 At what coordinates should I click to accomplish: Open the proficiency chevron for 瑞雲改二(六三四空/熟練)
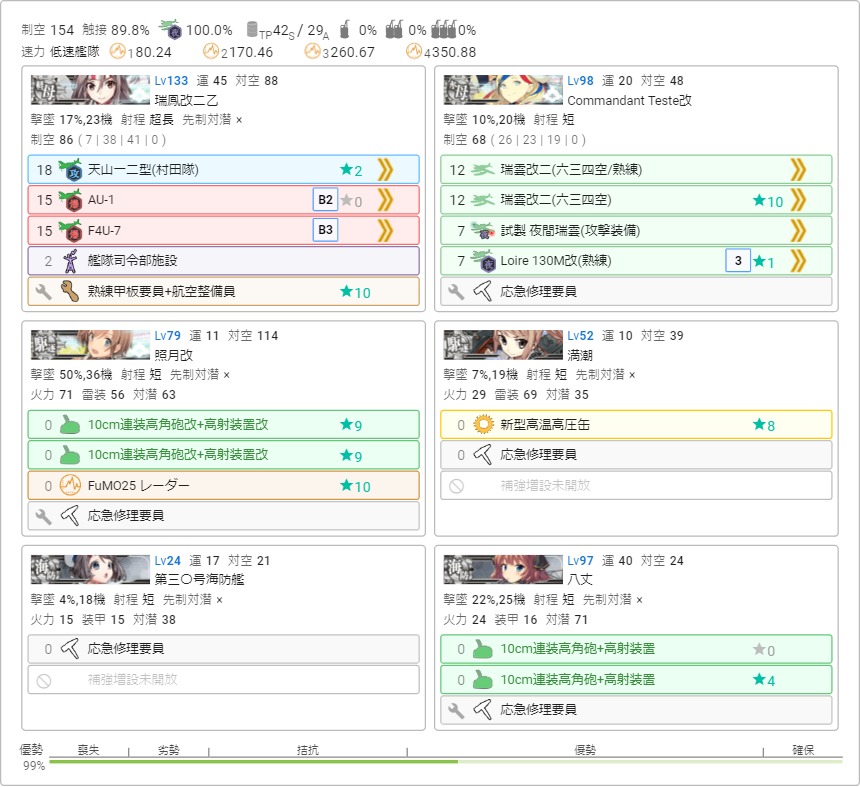(798, 170)
